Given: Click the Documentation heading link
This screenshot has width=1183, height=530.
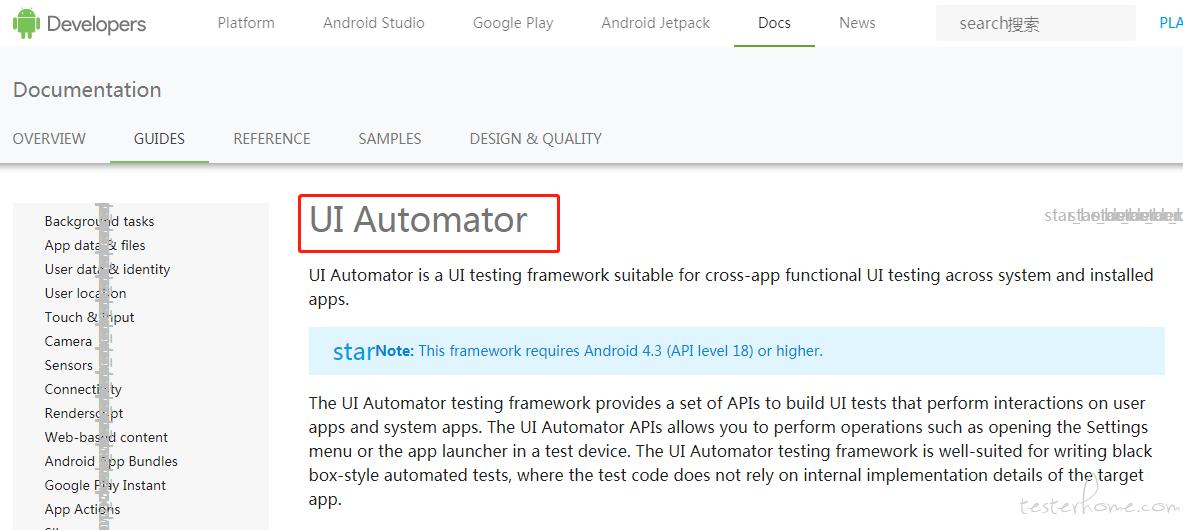Looking at the screenshot, I should tap(87, 90).
